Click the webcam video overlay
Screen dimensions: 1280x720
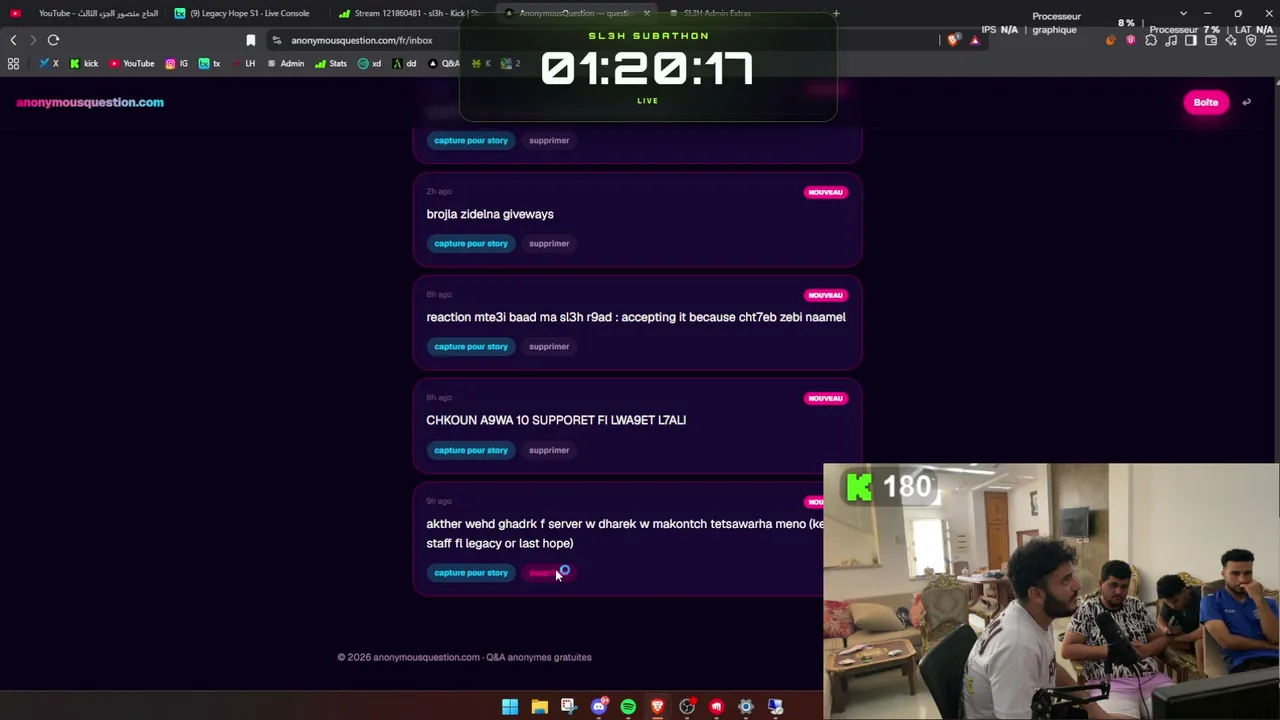coord(1051,591)
